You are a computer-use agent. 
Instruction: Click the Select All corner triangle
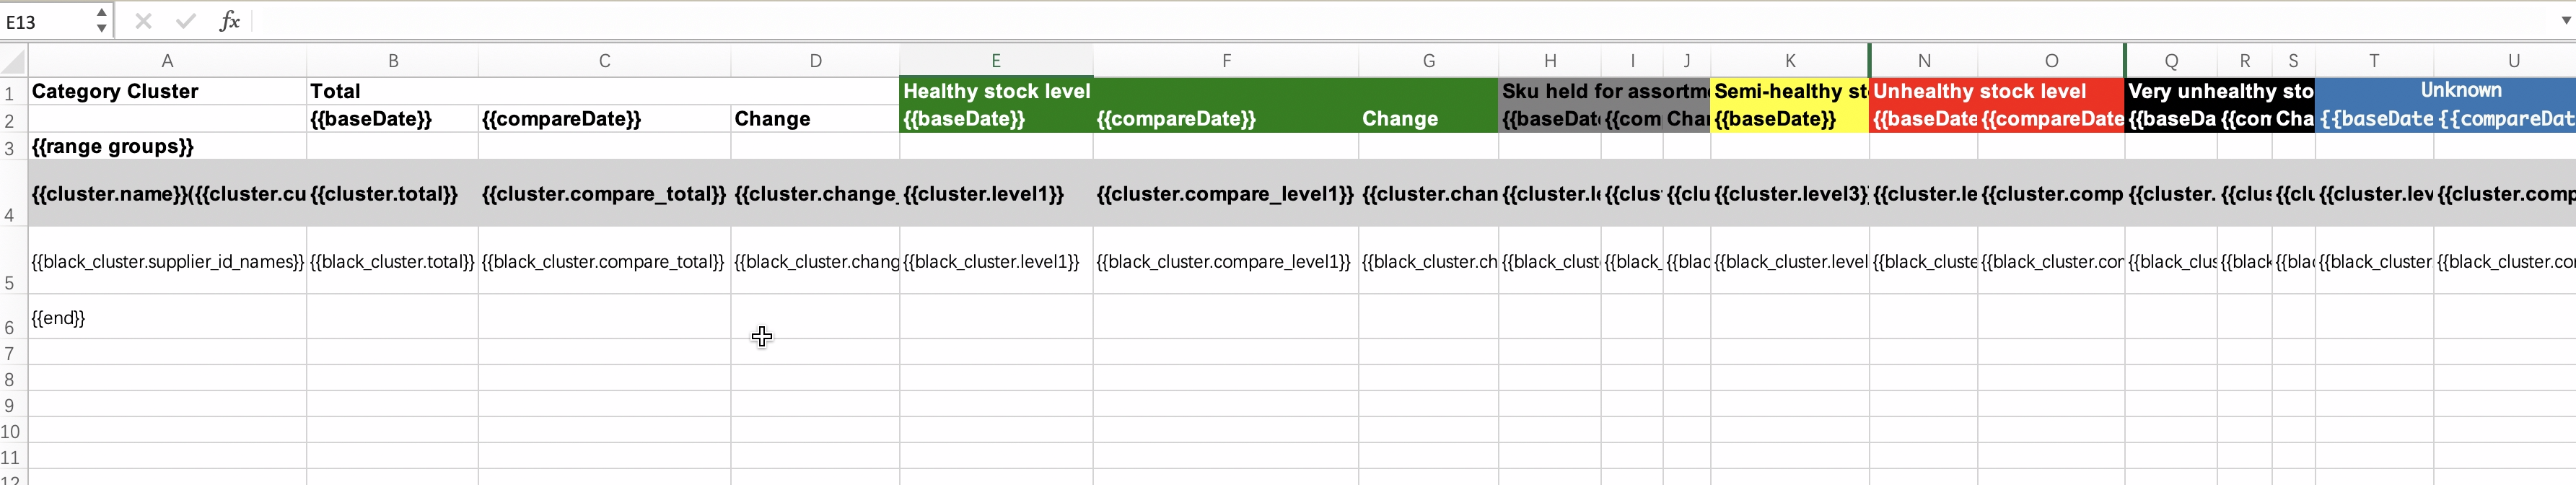pyautogui.click(x=14, y=63)
